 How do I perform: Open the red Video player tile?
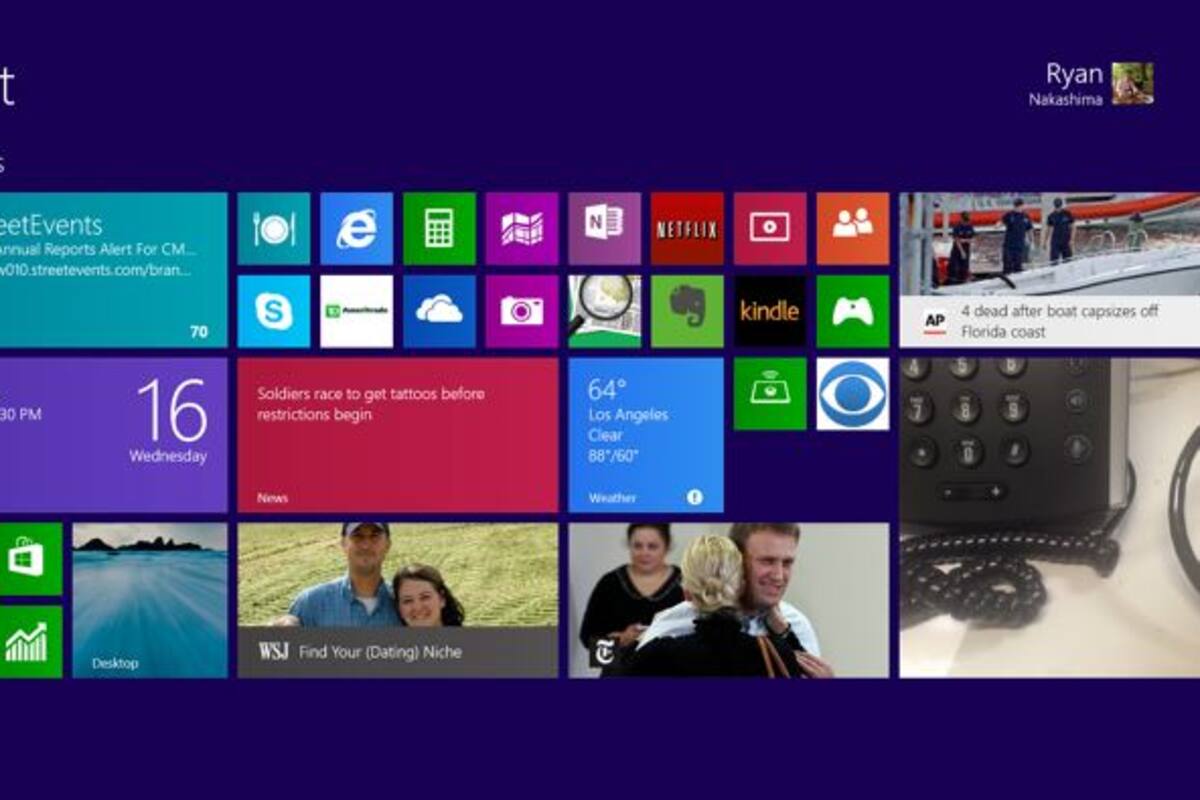coord(770,229)
